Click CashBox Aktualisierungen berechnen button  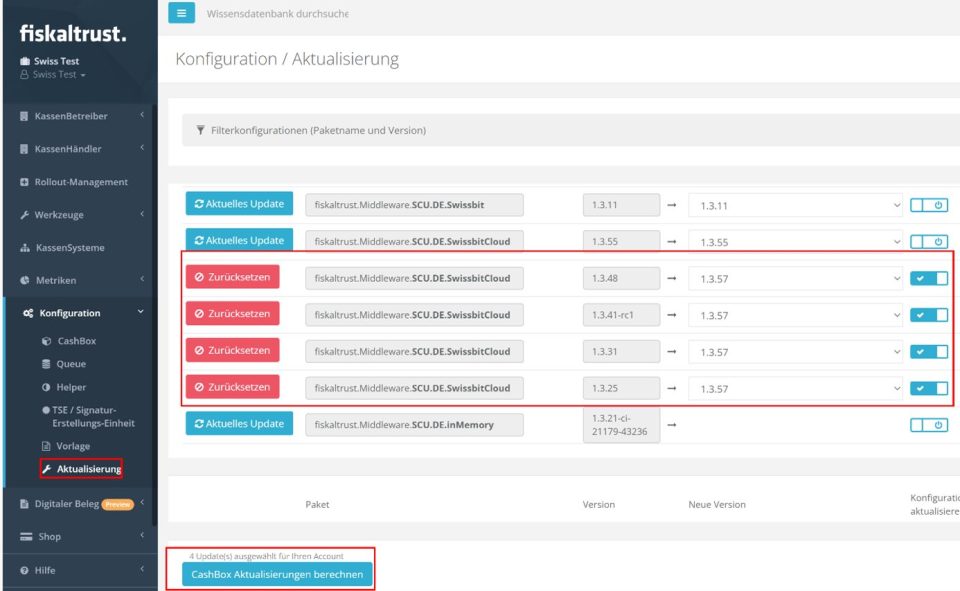(277, 574)
